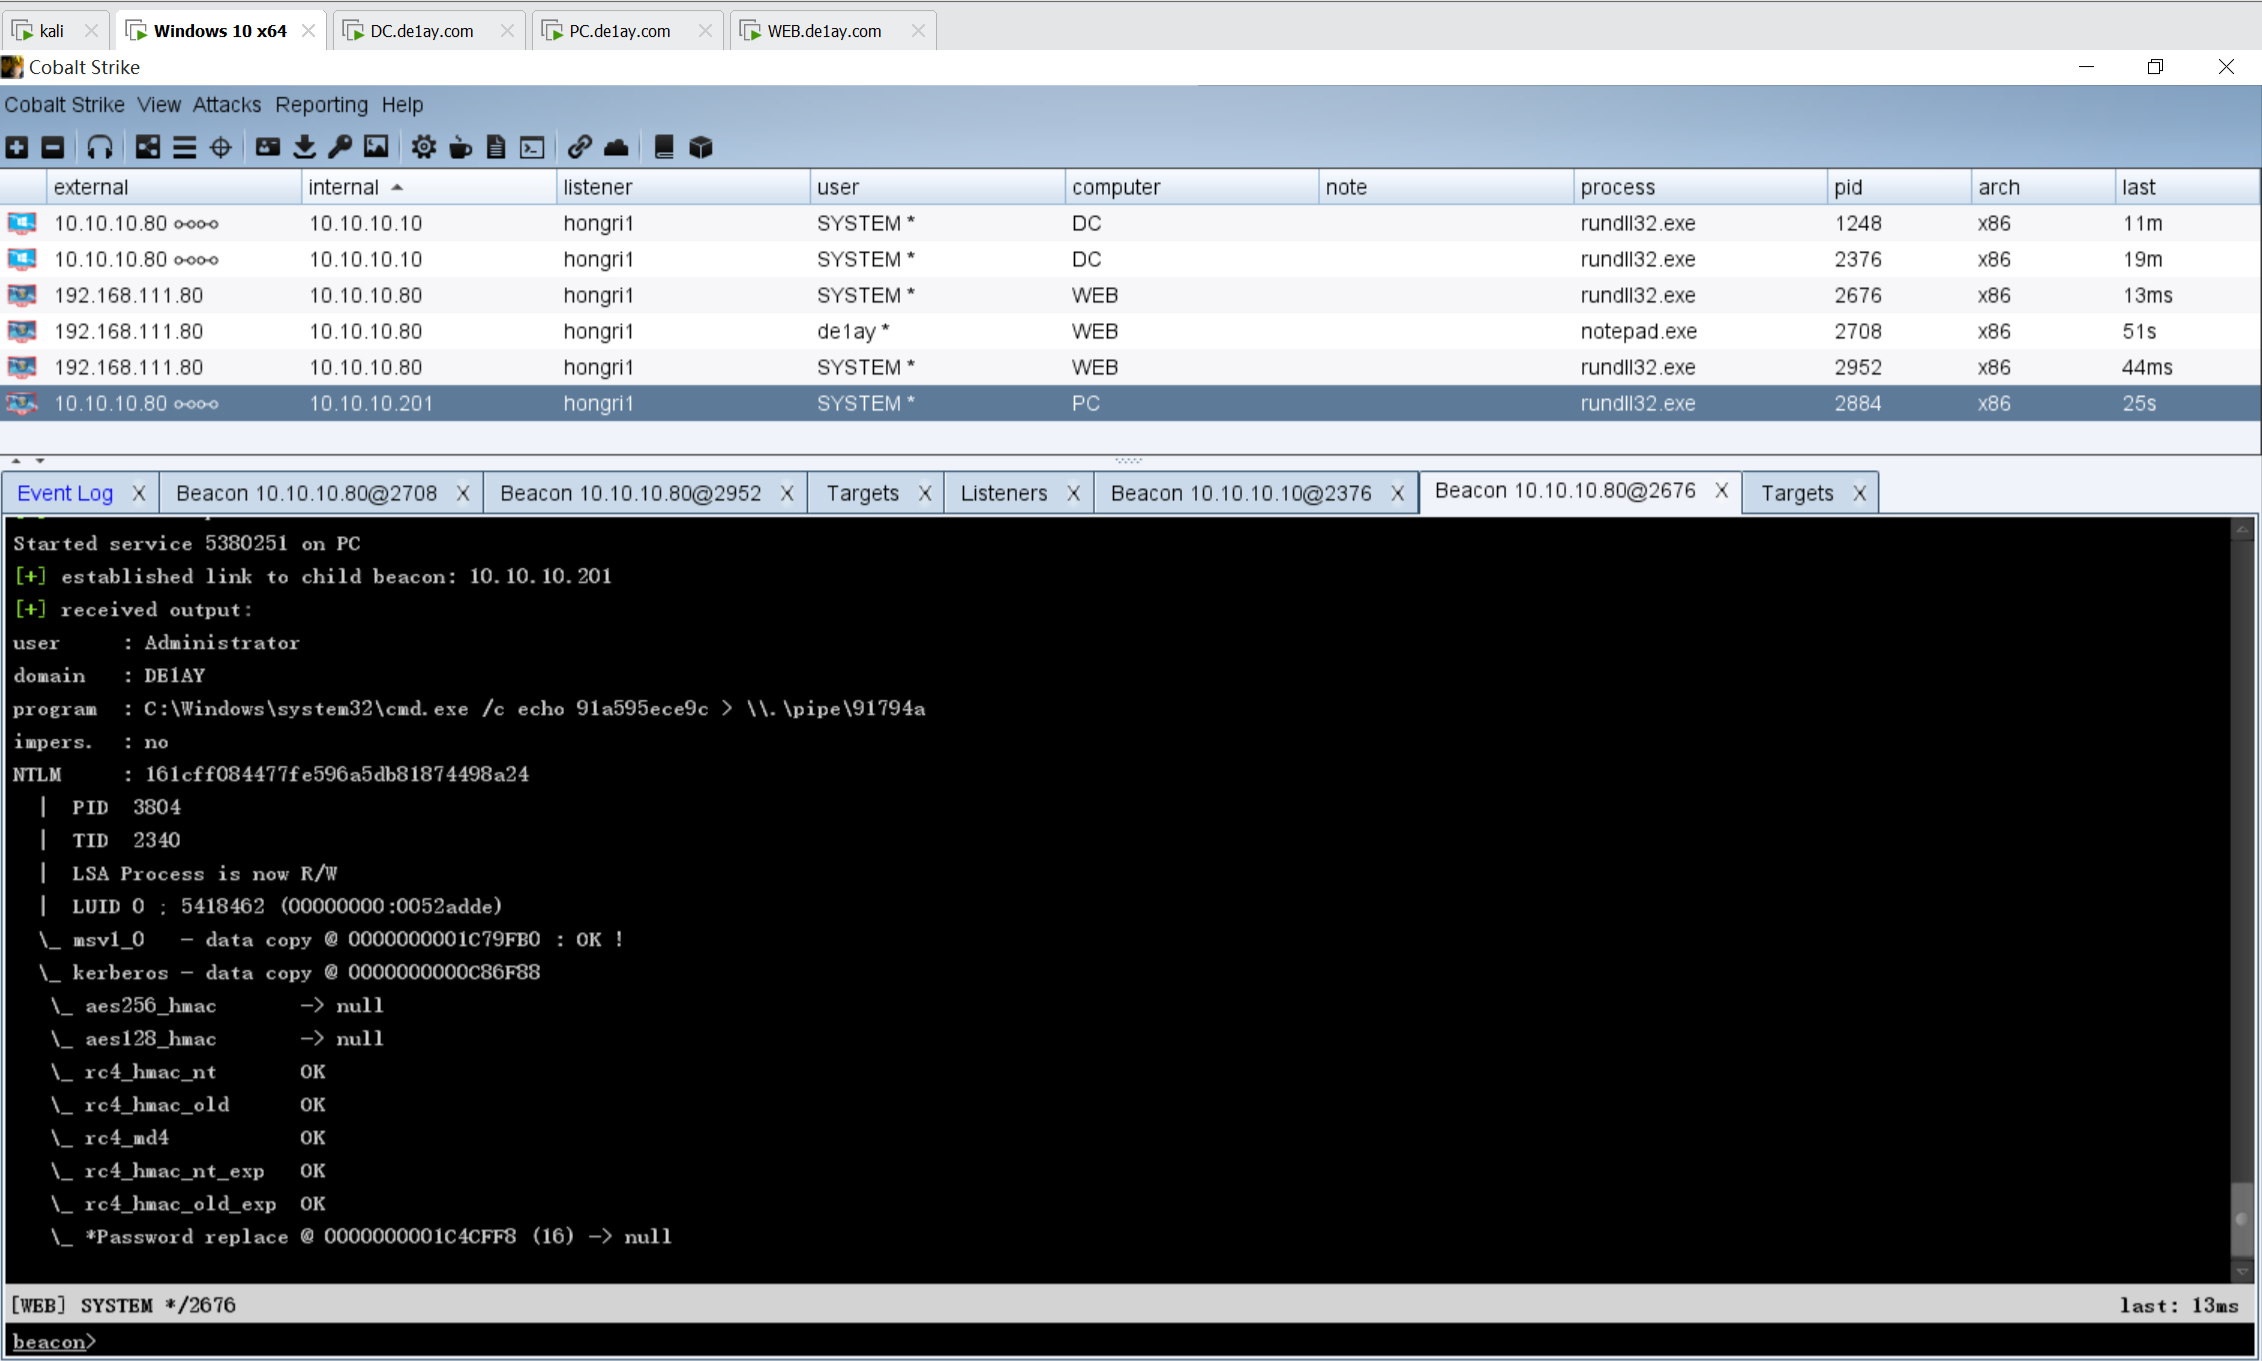Sort sessions by the process column header

(x=1700, y=187)
